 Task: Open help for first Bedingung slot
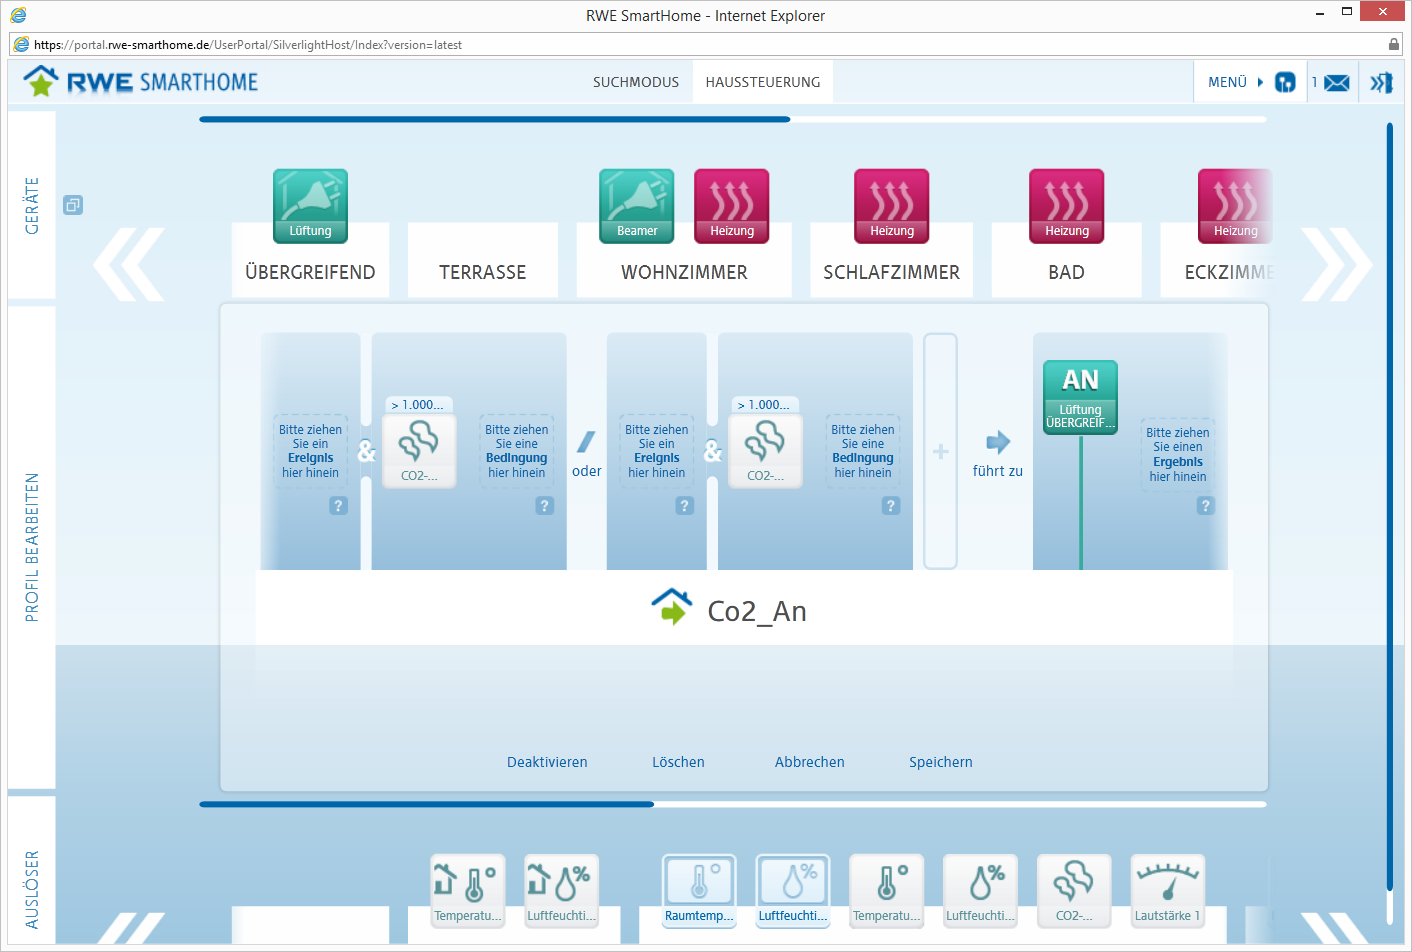(544, 506)
